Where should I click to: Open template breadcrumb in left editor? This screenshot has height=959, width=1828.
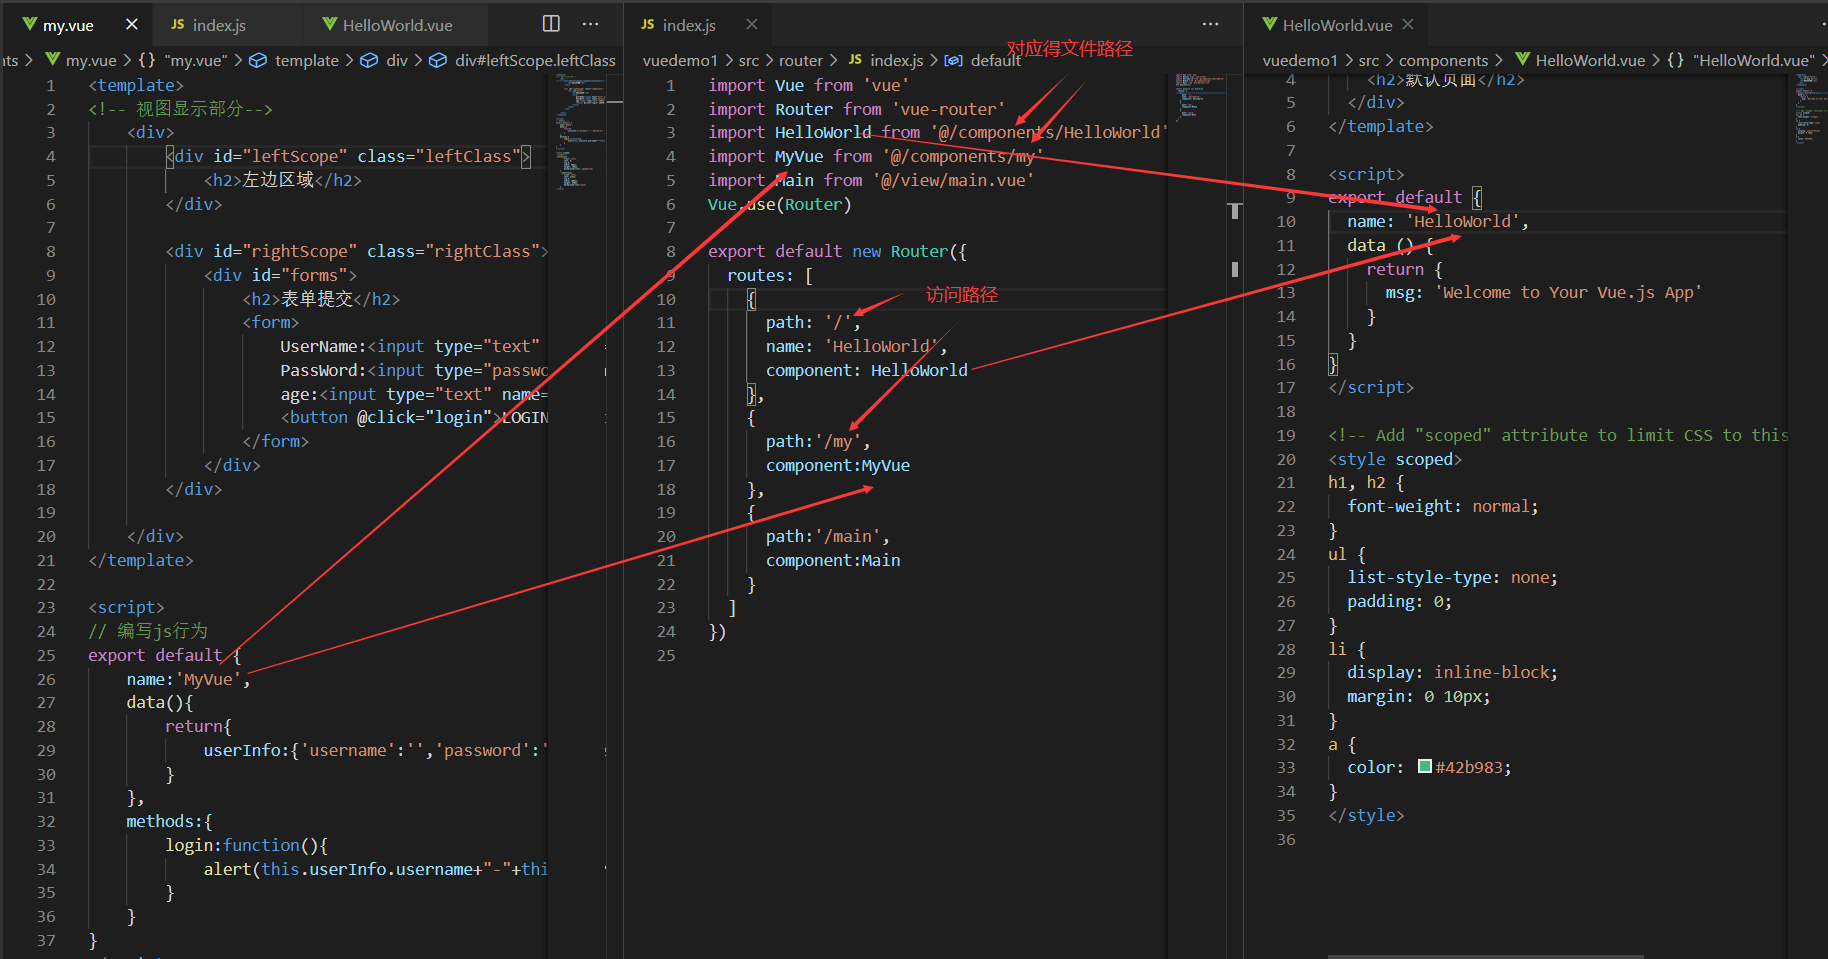click(x=306, y=60)
